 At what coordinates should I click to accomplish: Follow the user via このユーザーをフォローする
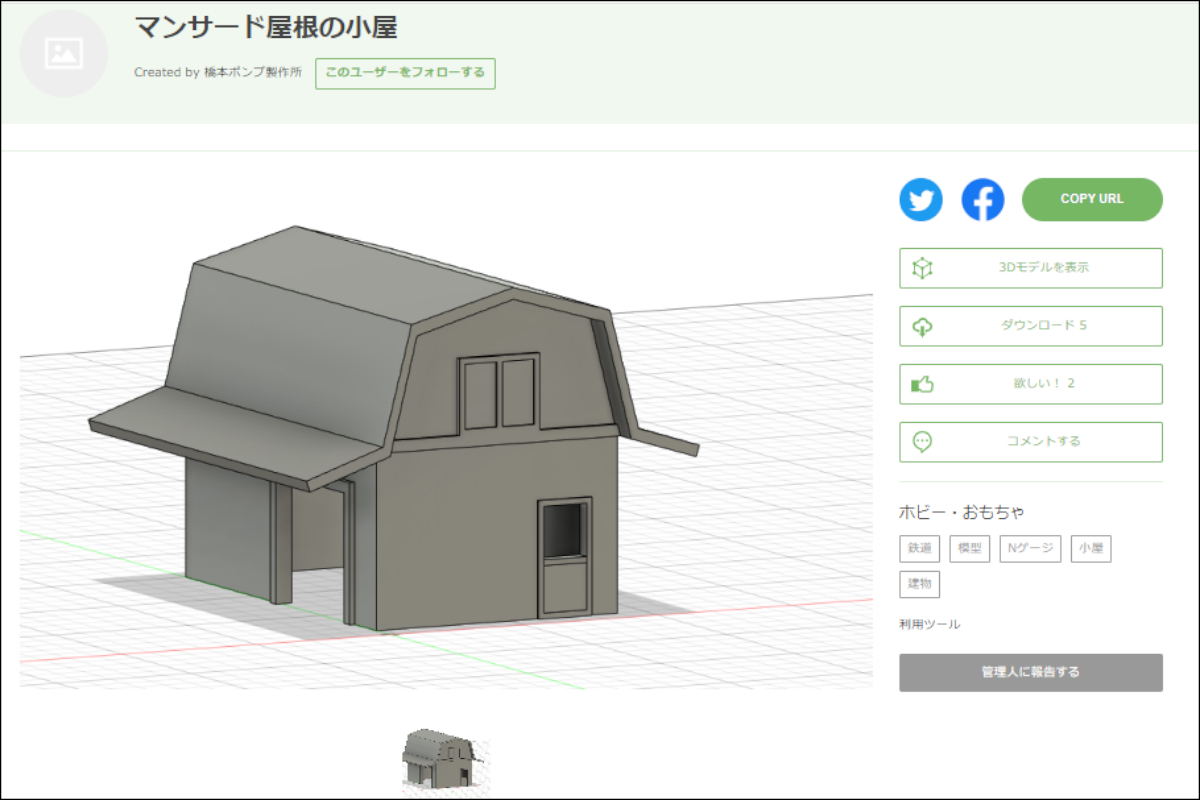[405, 73]
